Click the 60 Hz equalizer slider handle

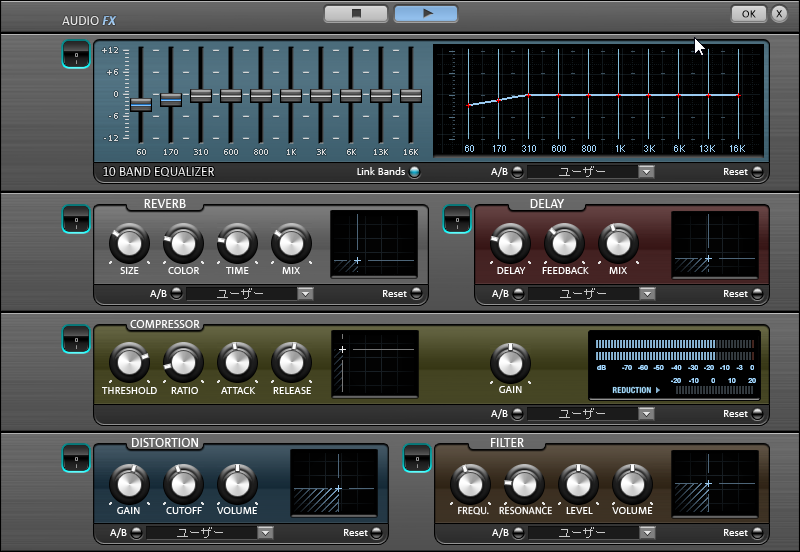(141, 103)
